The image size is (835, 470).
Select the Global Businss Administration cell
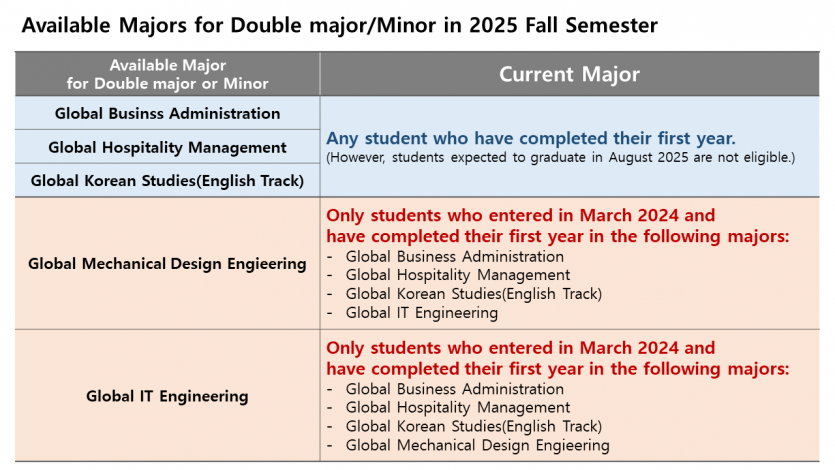tap(167, 113)
